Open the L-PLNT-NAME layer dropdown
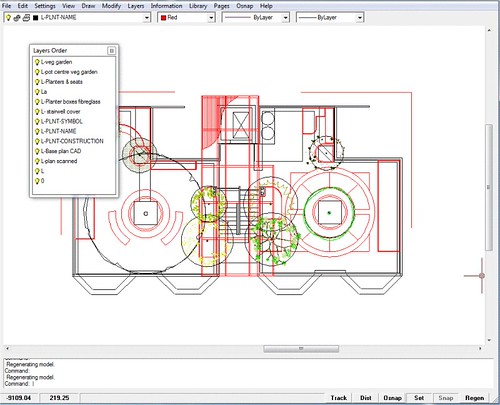The height and width of the screenshot is (405, 500). point(147,18)
